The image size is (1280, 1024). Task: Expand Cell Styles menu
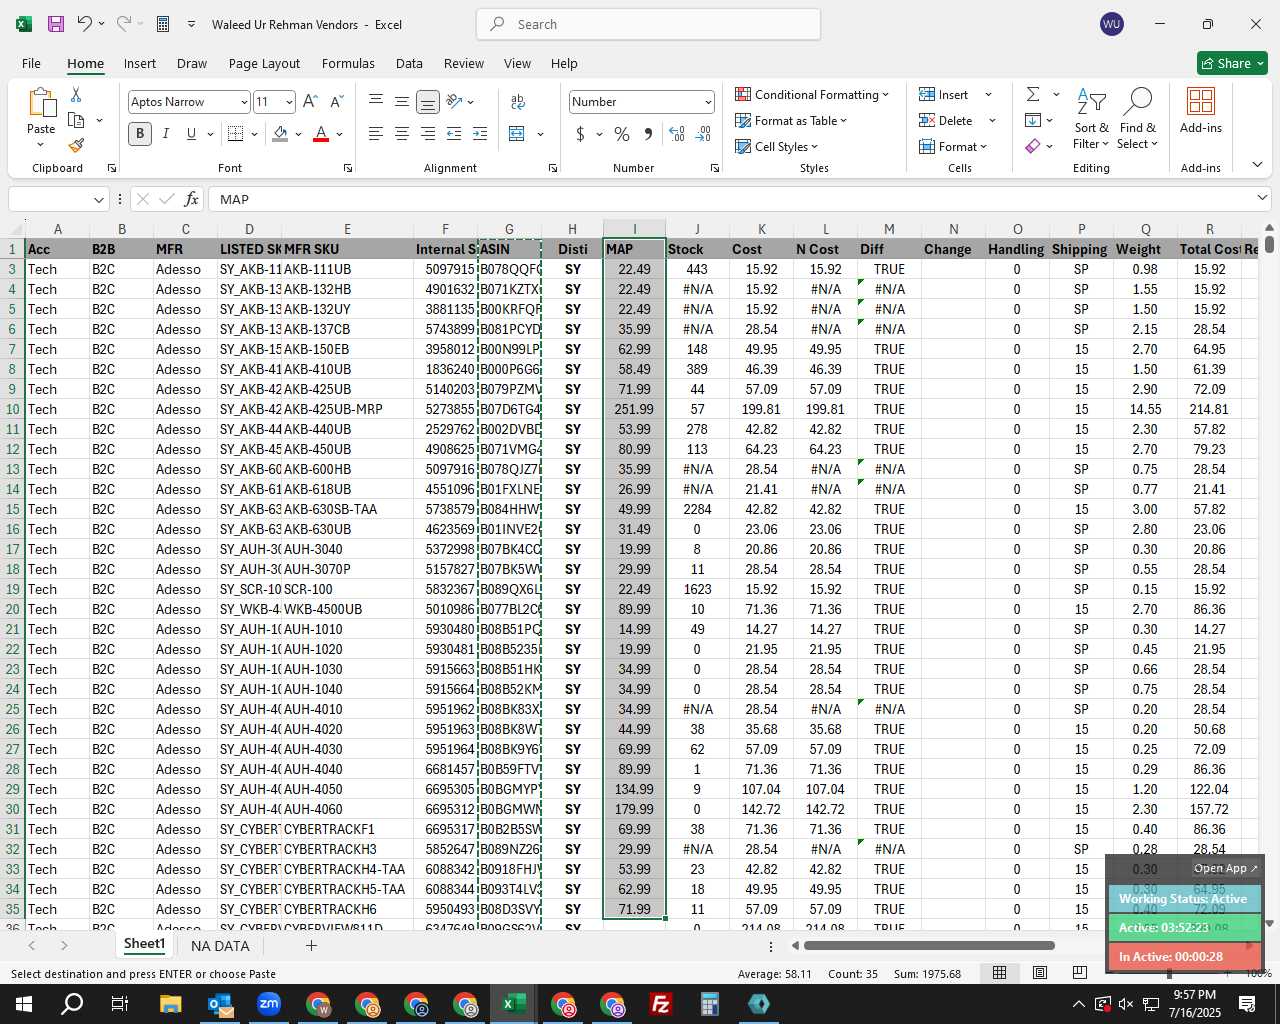coord(777,146)
